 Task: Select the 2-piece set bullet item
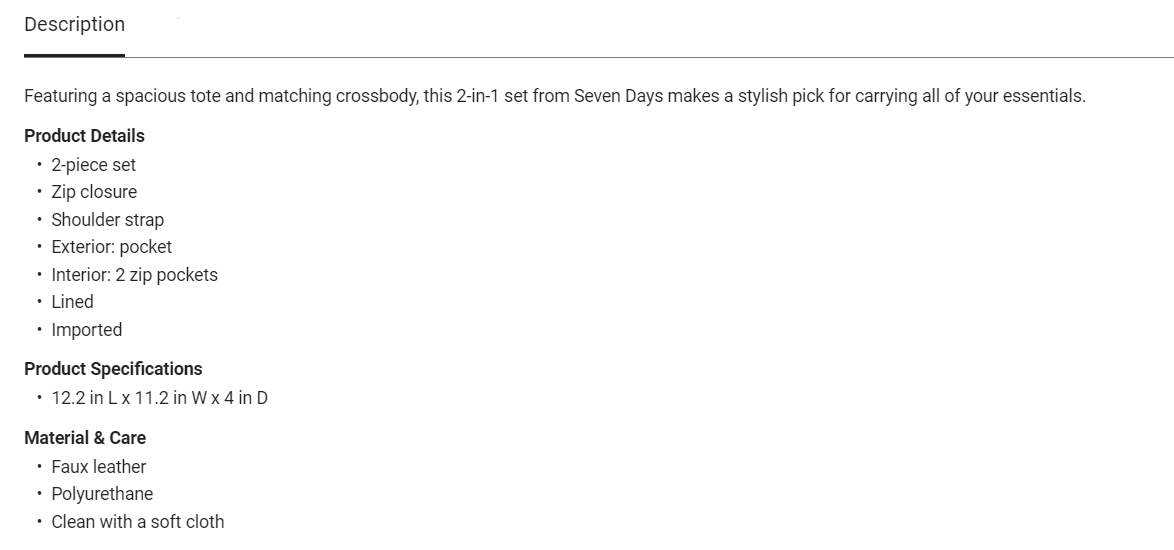point(93,165)
